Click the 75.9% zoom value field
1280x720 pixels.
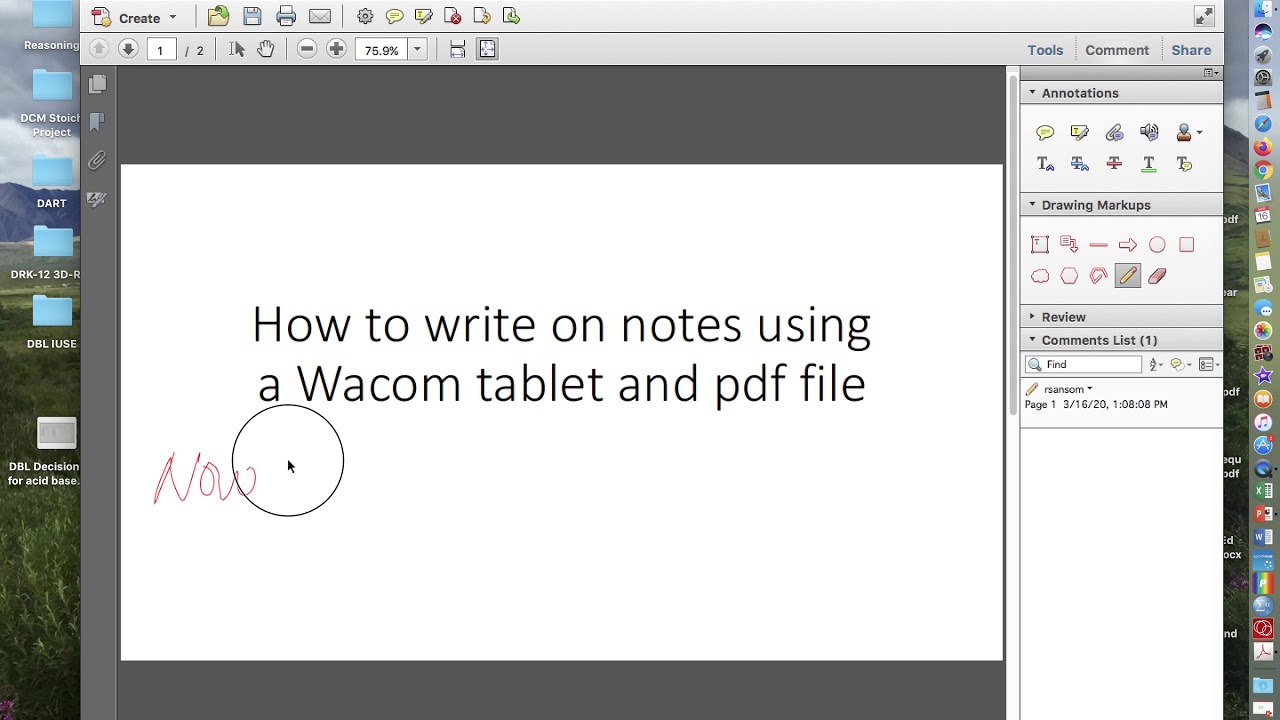tap(381, 49)
